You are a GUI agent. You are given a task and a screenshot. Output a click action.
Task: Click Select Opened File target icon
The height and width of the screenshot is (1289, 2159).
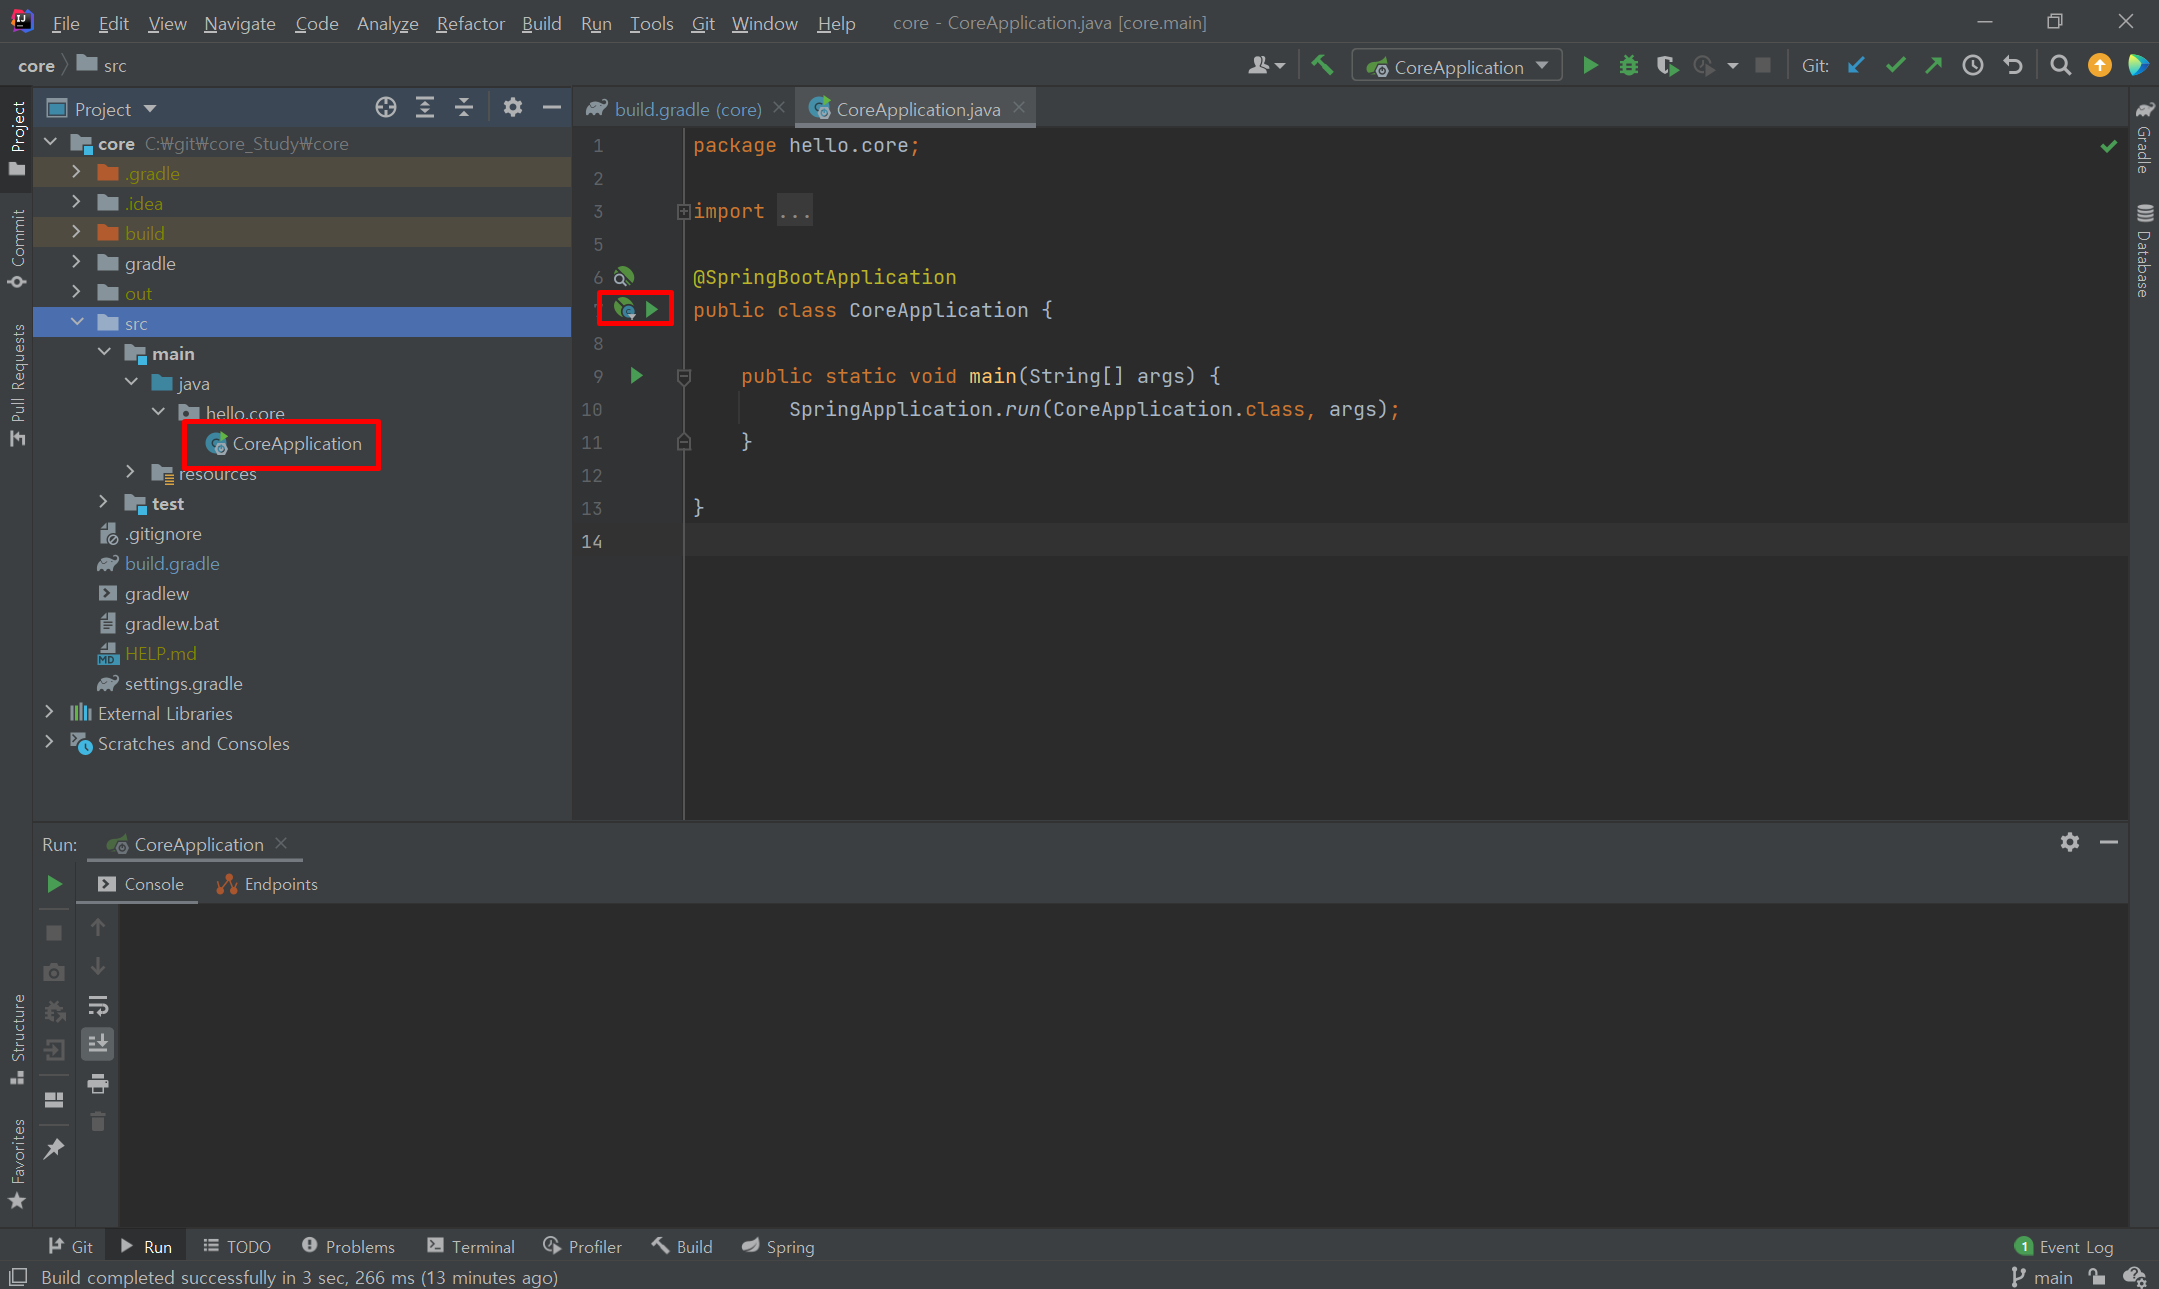coord(386,108)
